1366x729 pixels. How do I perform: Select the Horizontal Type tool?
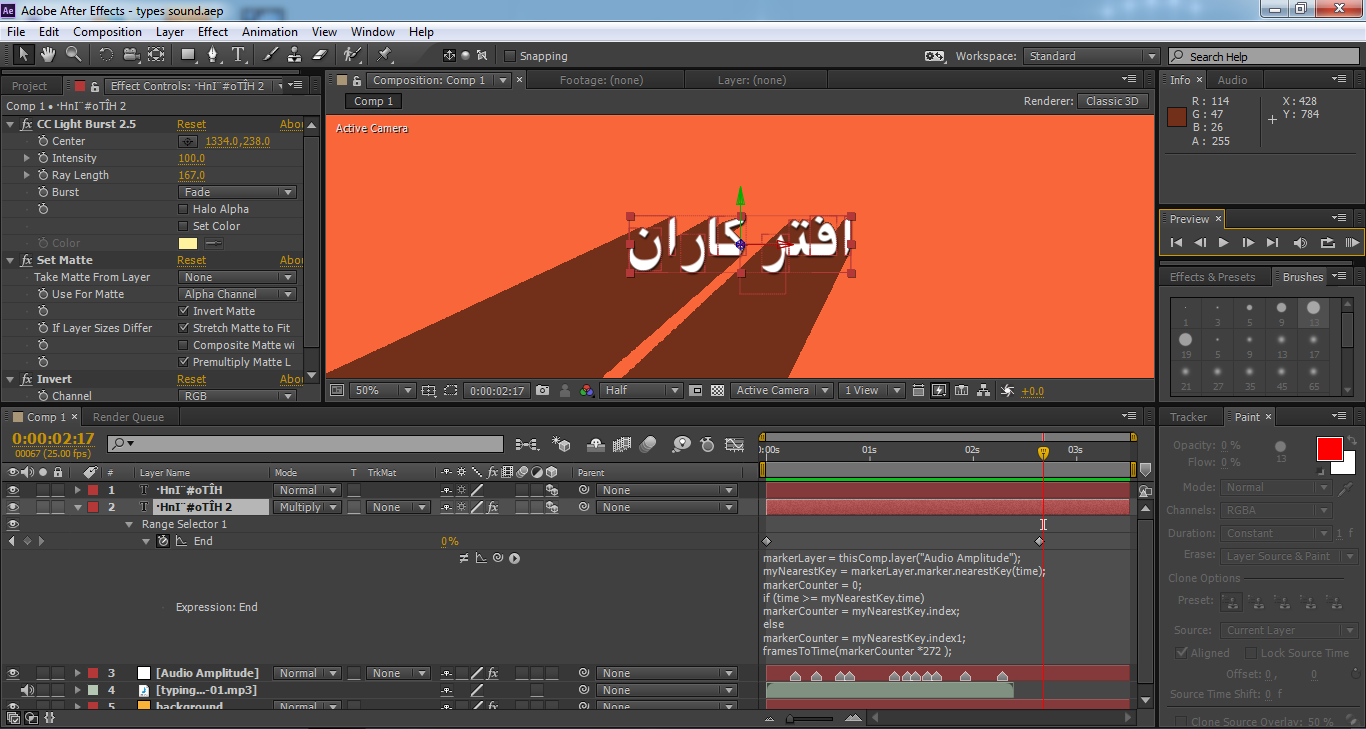click(238, 55)
